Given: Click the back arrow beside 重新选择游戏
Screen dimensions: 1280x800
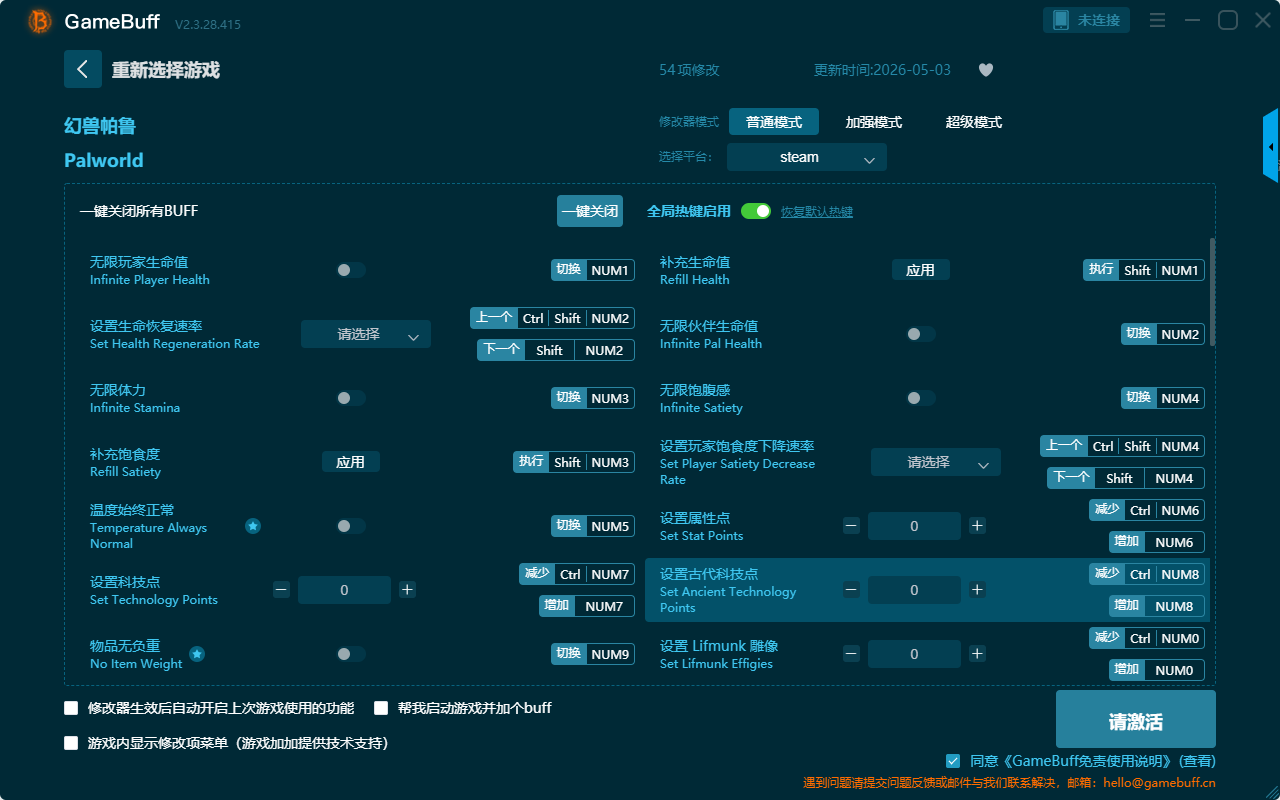Looking at the screenshot, I should click(83, 69).
